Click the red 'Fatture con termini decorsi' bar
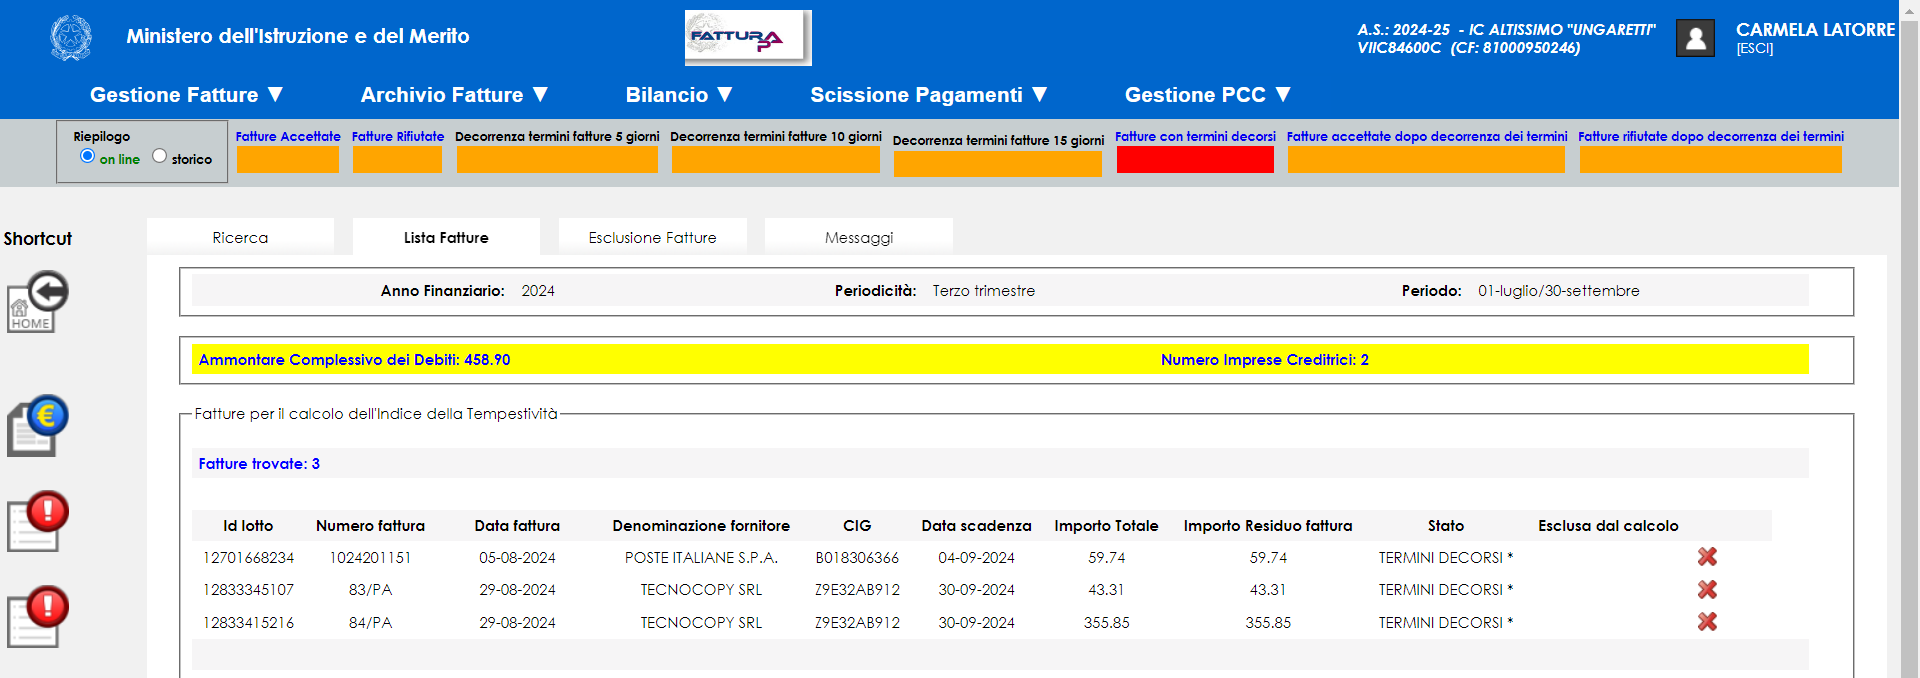Image resolution: width=1920 pixels, height=678 pixels. pos(1195,160)
